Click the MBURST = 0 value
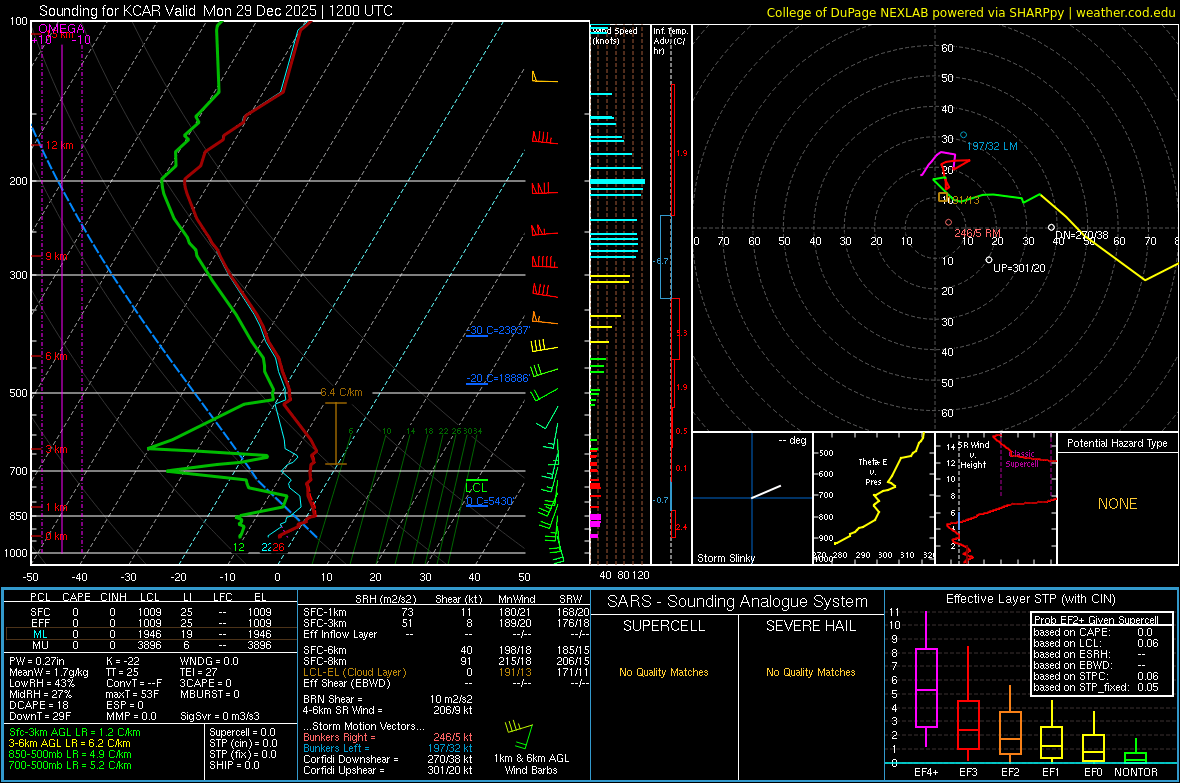 click(x=209, y=694)
